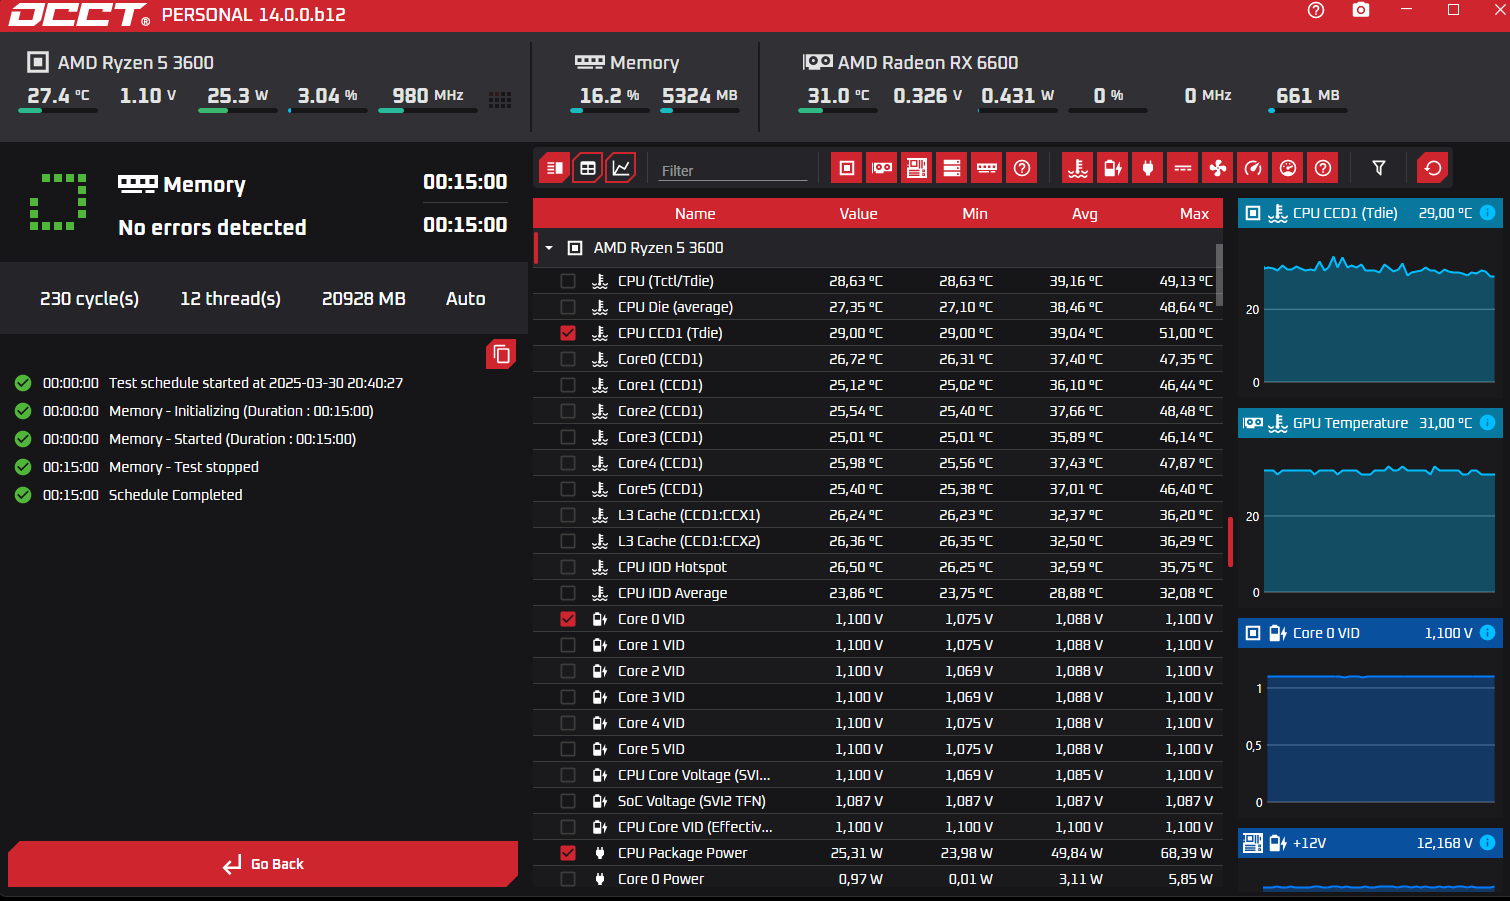Uncheck the CPU Package Power checkbox
Image resolution: width=1510 pixels, height=901 pixels.
coord(568,853)
